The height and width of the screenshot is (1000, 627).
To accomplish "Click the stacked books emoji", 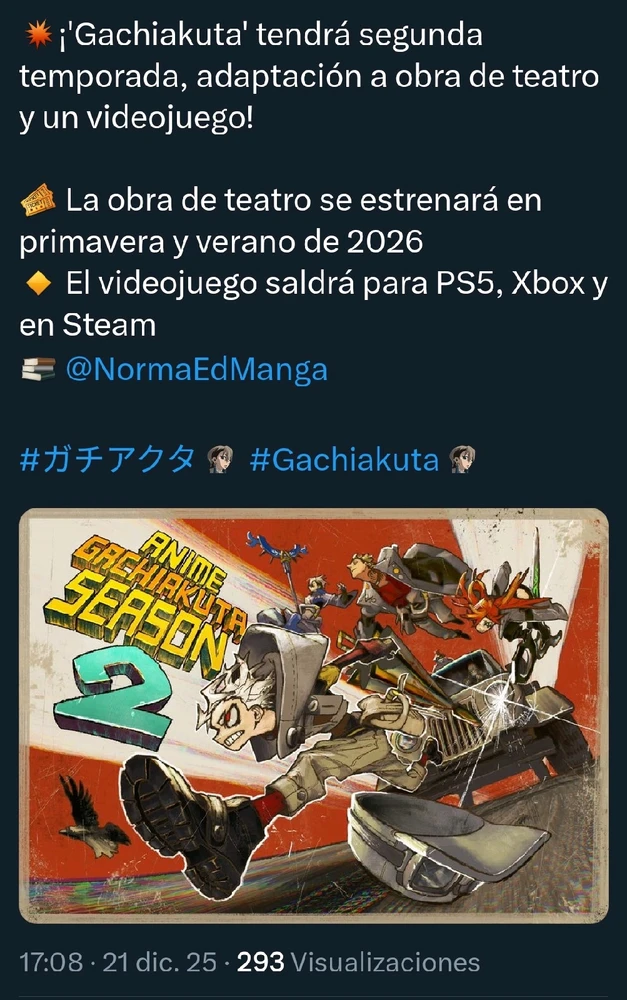I will (x=38, y=369).
